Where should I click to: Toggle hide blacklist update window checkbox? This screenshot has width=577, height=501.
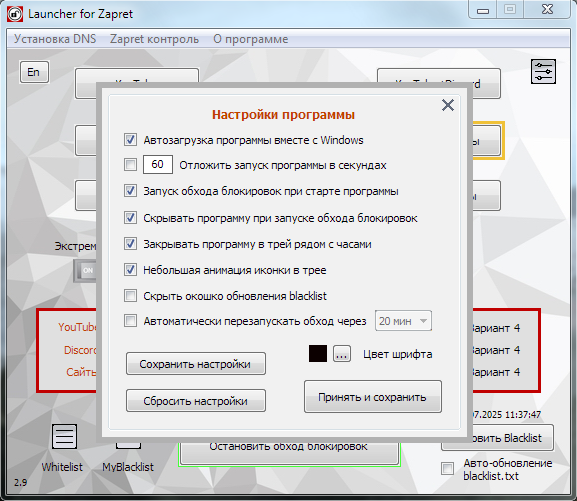click(130, 296)
